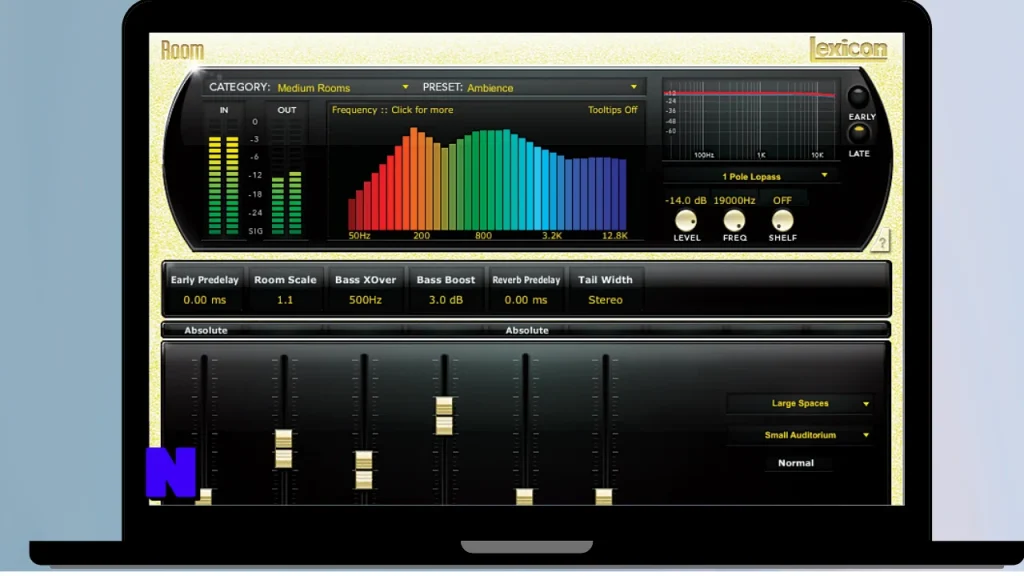The width and height of the screenshot is (1024, 576).
Task: Click the 3.0 dB Bass Boost value
Action: [x=445, y=300]
